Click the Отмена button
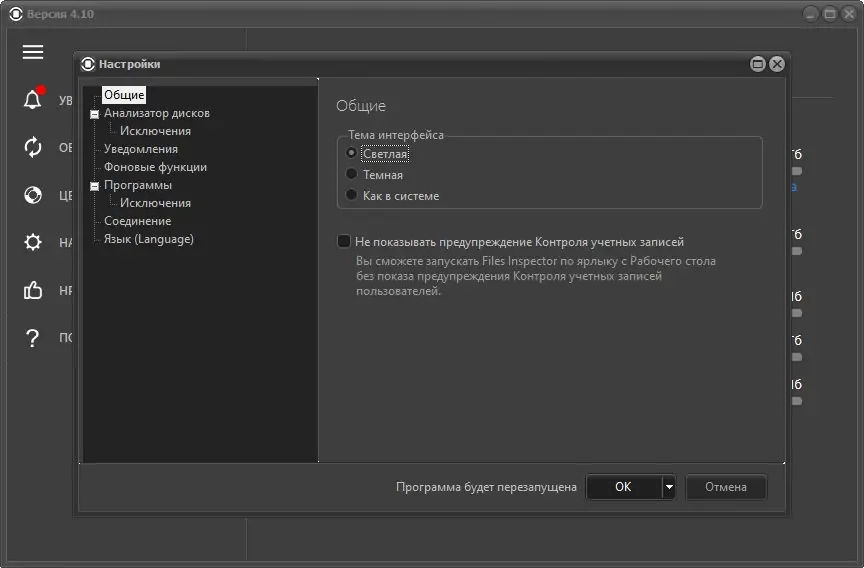The height and width of the screenshot is (568, 864). (x=726, y=487)
